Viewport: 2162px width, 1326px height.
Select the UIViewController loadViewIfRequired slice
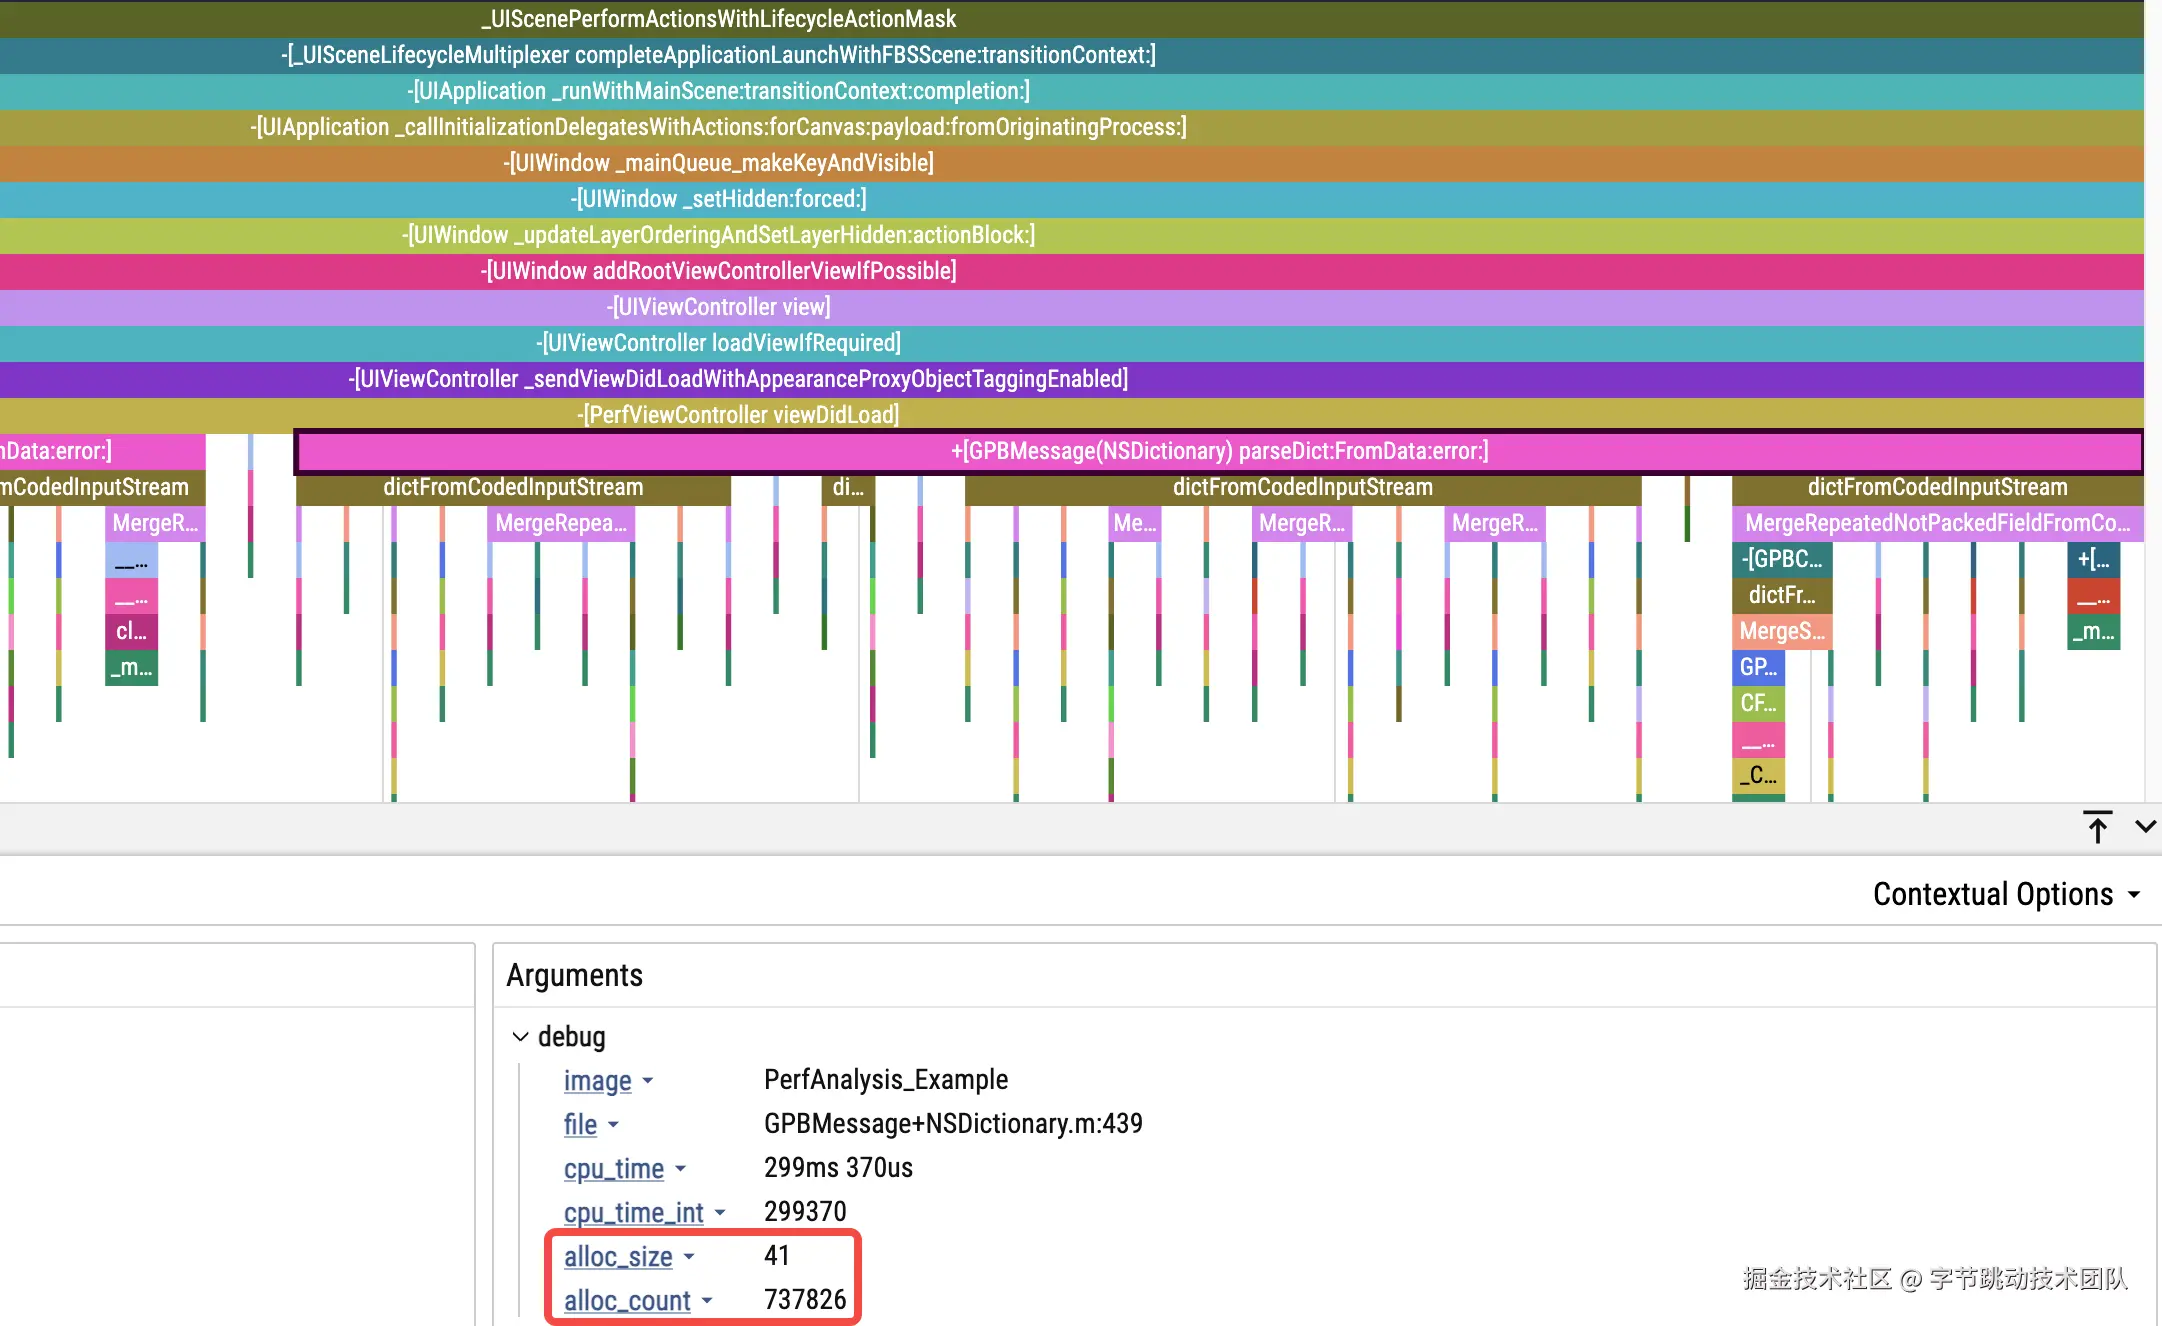point(718,343)
